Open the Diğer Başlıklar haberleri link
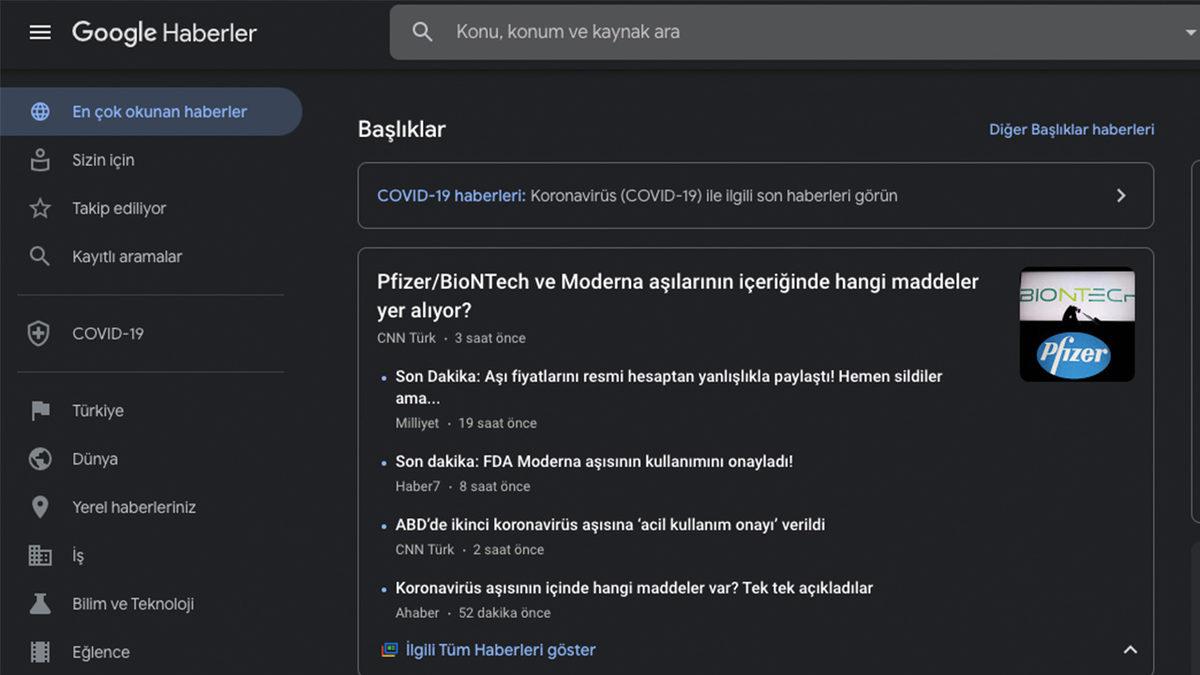Viewport: 1200px width, 675px height. click(x=1071, y=129)
